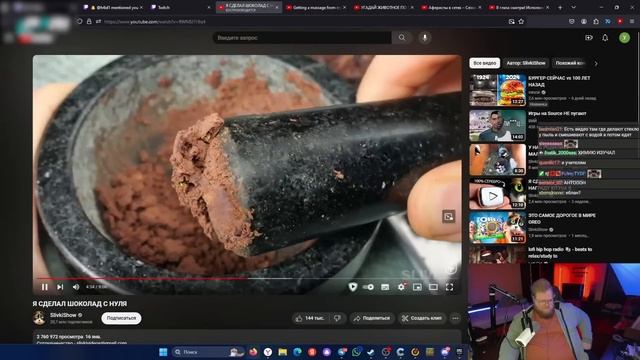Reload the page in browser toolbar
Screen dimensions: 640x360
(x=80, y=21)
